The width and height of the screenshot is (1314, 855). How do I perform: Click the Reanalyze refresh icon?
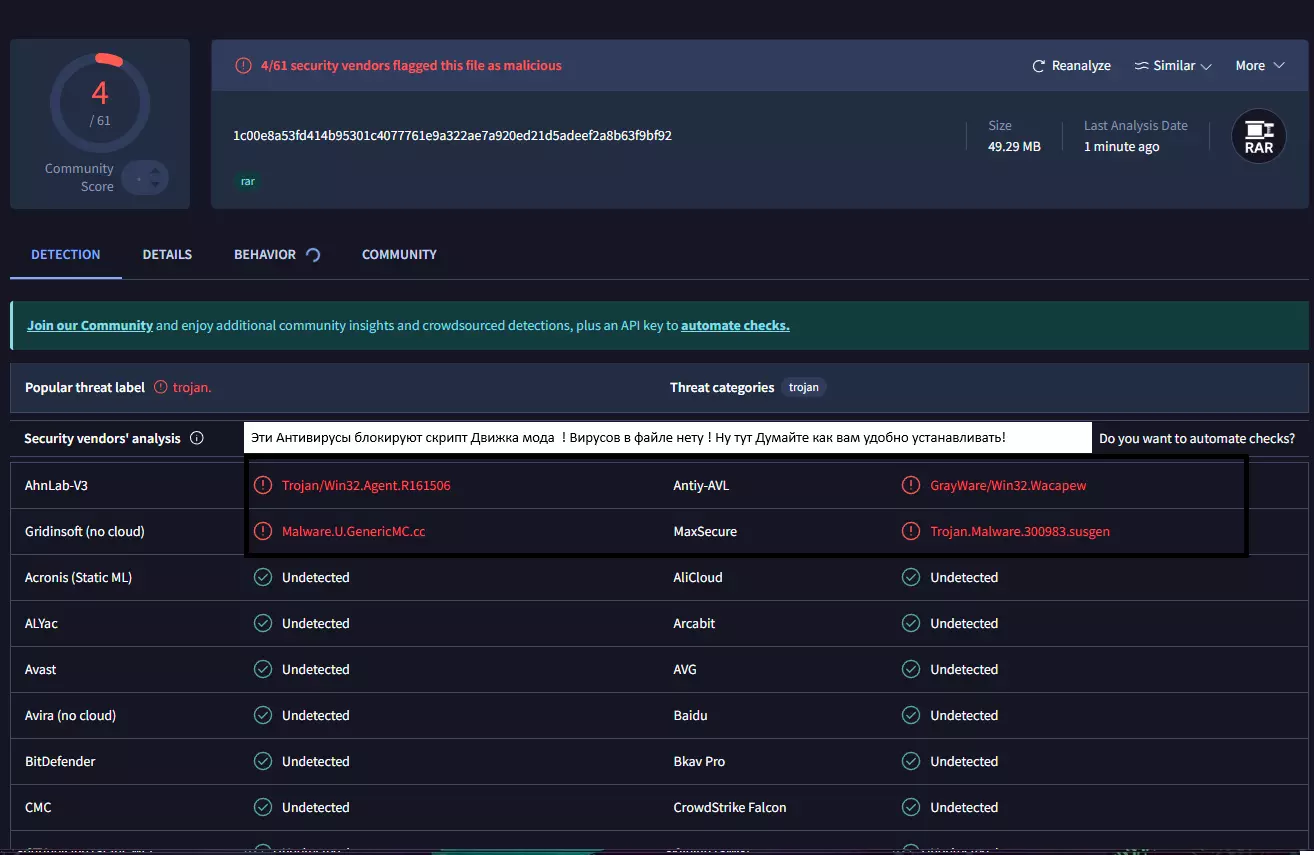(1039, 66)
